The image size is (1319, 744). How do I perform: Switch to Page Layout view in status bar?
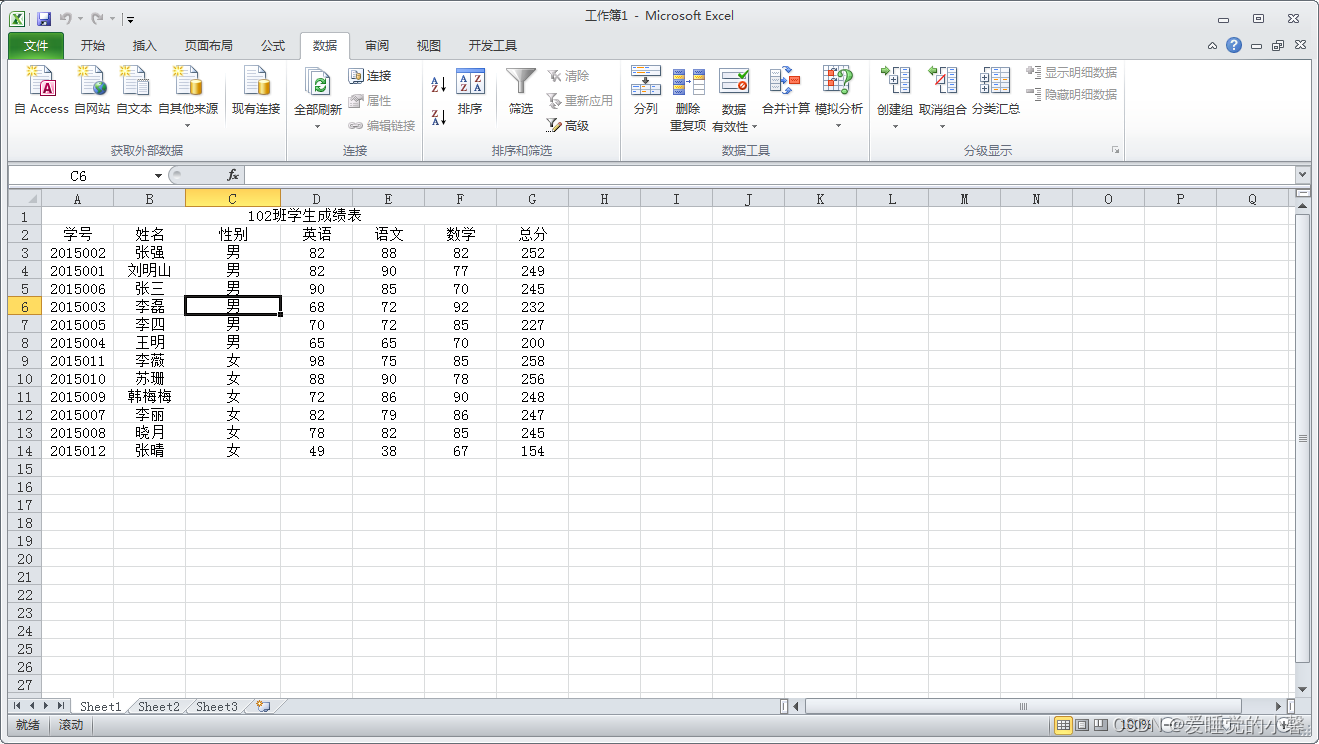[1082, 725]
